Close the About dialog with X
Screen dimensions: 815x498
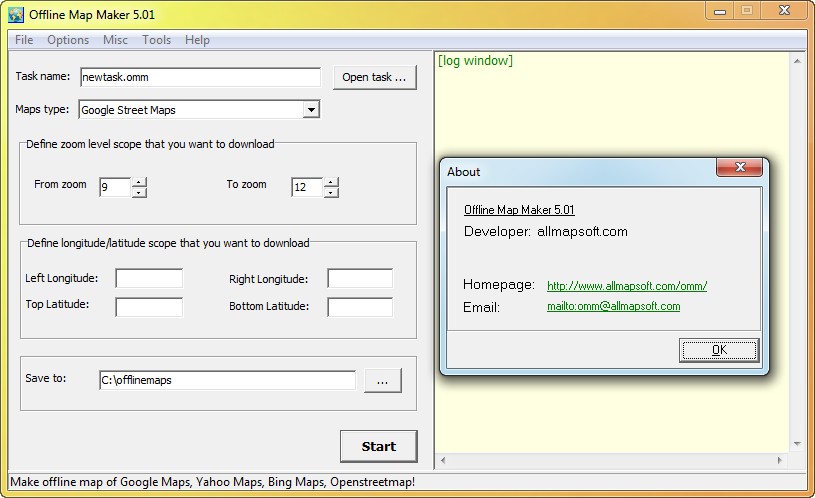740,167
